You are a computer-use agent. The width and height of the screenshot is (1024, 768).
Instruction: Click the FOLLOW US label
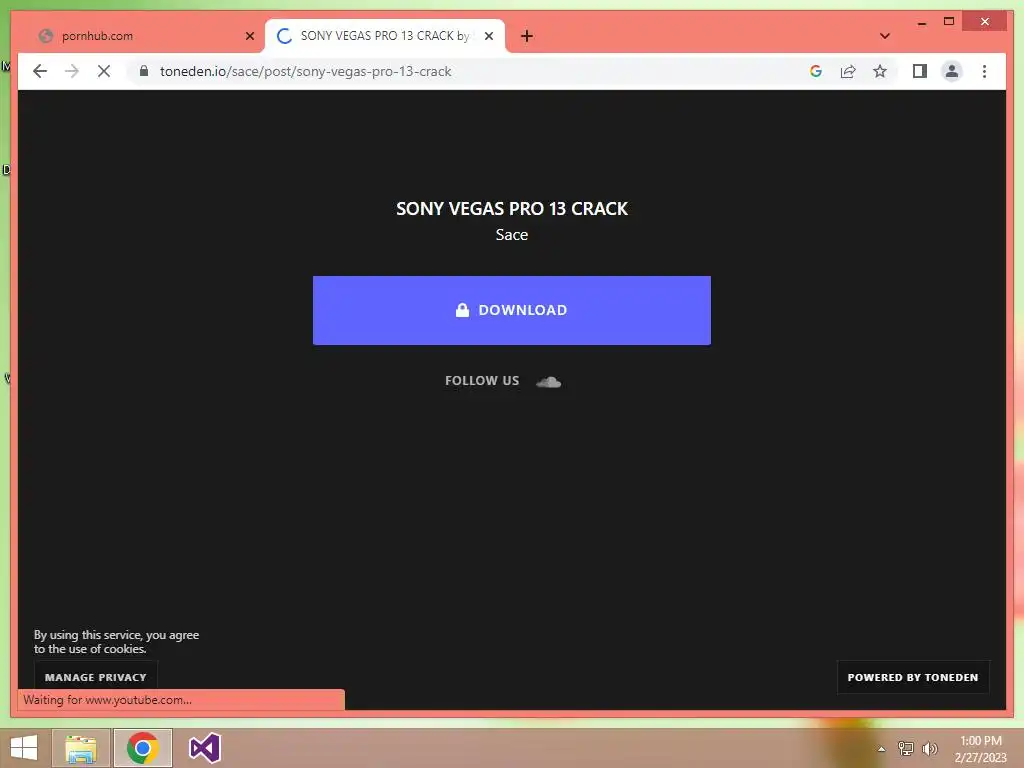[x=482, y=381]
